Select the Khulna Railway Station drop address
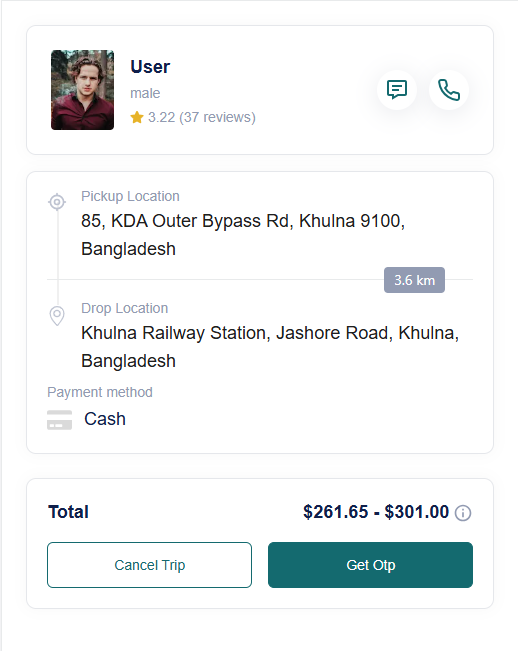This screenshot has height=651, width=518. [270, 347]
